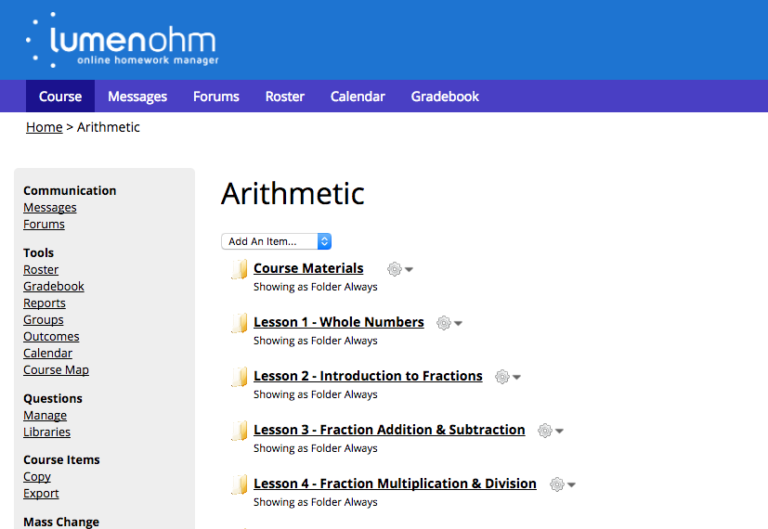Click Export under Course Items
This screenshot has width=768, height=529.
(x=41, y=493)
